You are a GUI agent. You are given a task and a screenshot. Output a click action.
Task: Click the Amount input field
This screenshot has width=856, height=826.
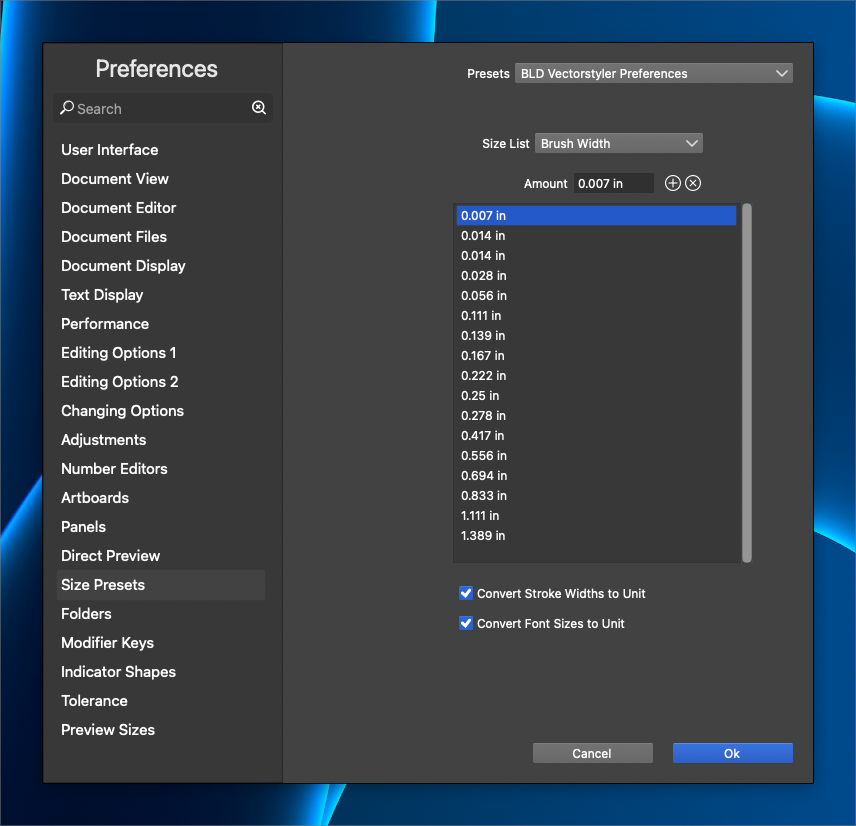coord(613,183)
